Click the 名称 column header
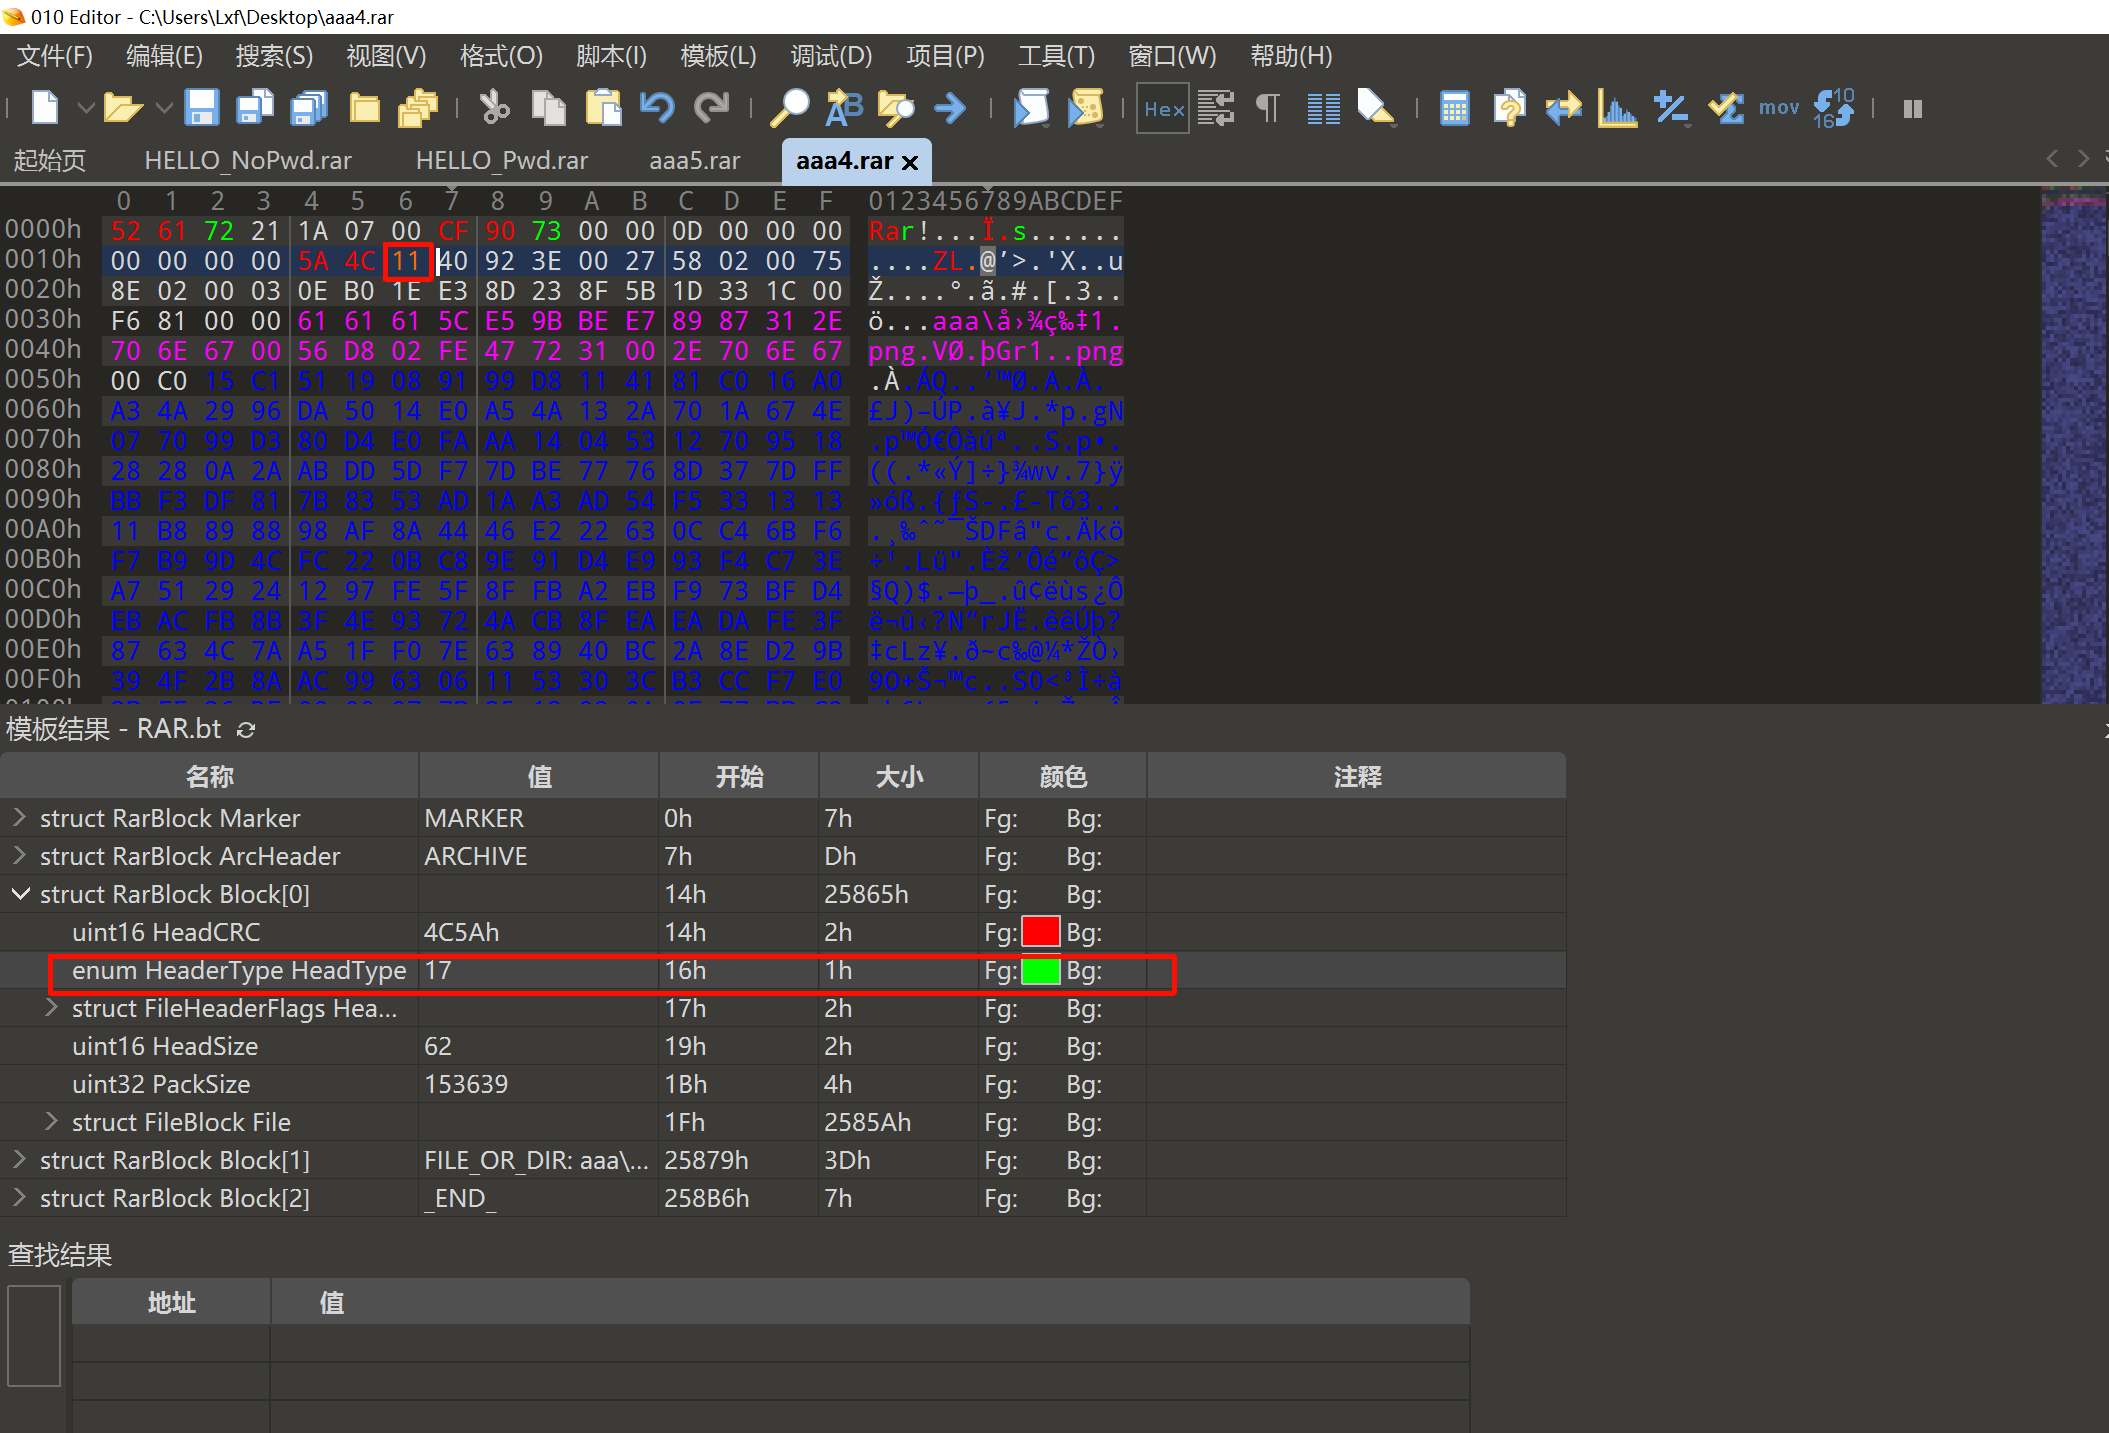 [x=209, y=776]
